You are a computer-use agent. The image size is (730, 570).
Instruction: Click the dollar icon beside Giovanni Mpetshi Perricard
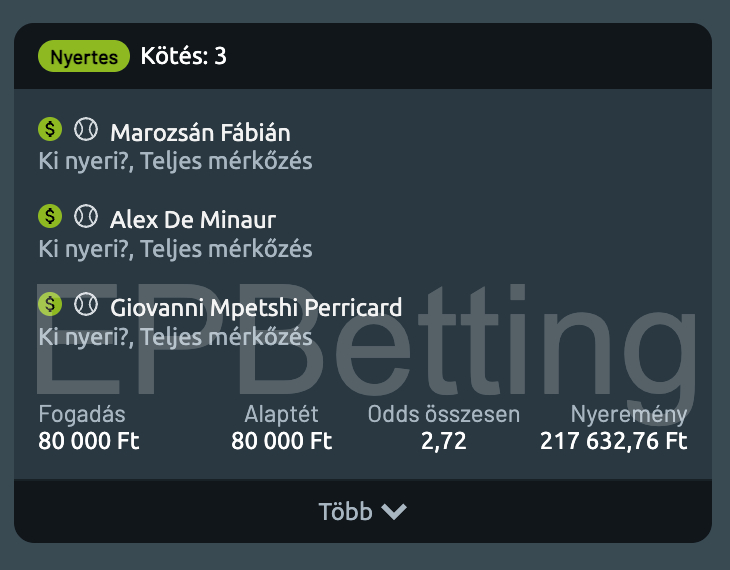[50, 303]
